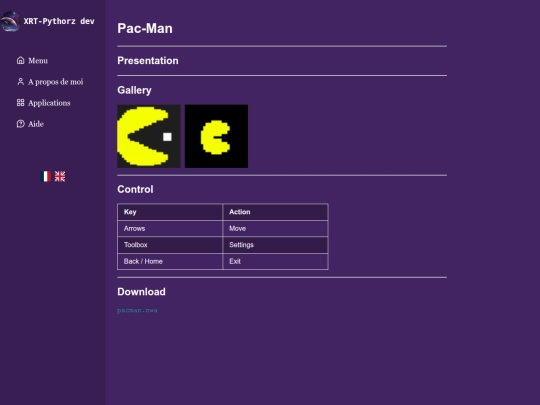Click the XRT-Pythorz dev logo avatar
Image resolution: width=540 pixels, height=405 pixels.
pos(10,21)
